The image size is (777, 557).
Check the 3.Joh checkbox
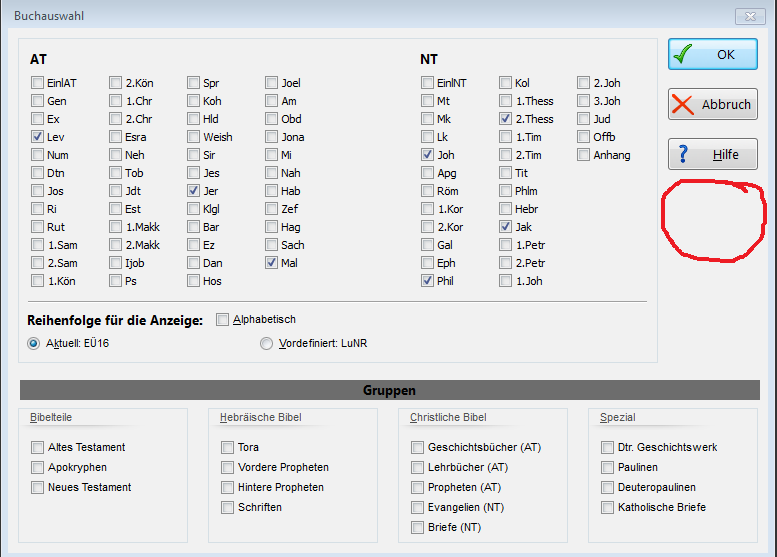(x=583, y=101)
